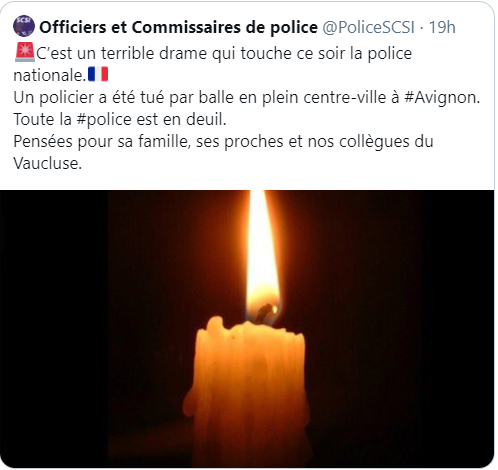
Task: Open the @PoliceSCSI handle link
Action: click(x=368, y=27)
